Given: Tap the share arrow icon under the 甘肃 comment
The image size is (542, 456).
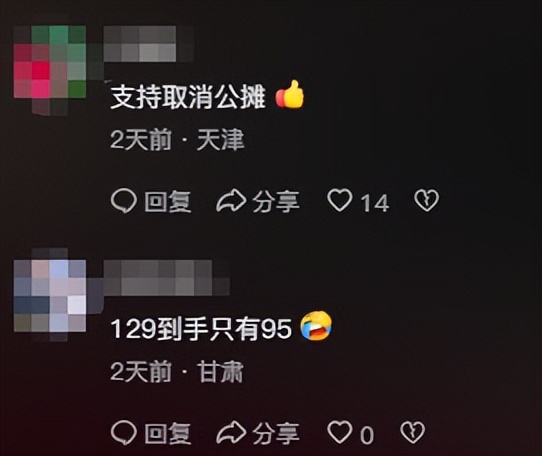Looking at the screenshot, I should (x=231, y=433).
